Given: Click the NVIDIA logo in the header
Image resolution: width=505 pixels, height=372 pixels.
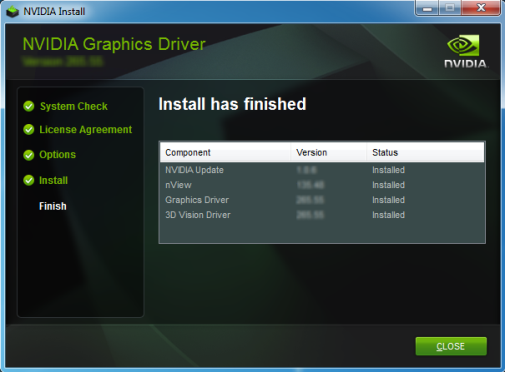Looking at the screenshot, I should [x=466, y=52].
